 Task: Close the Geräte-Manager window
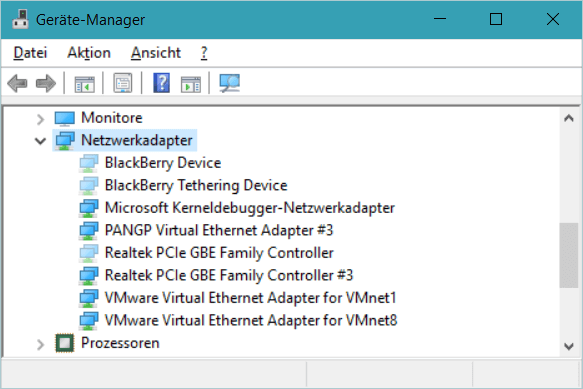(x=553, y=19)
